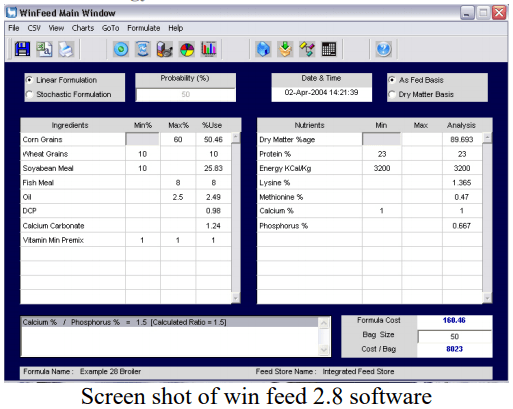Click the Calcium Carbonate ingredient name

53,226
